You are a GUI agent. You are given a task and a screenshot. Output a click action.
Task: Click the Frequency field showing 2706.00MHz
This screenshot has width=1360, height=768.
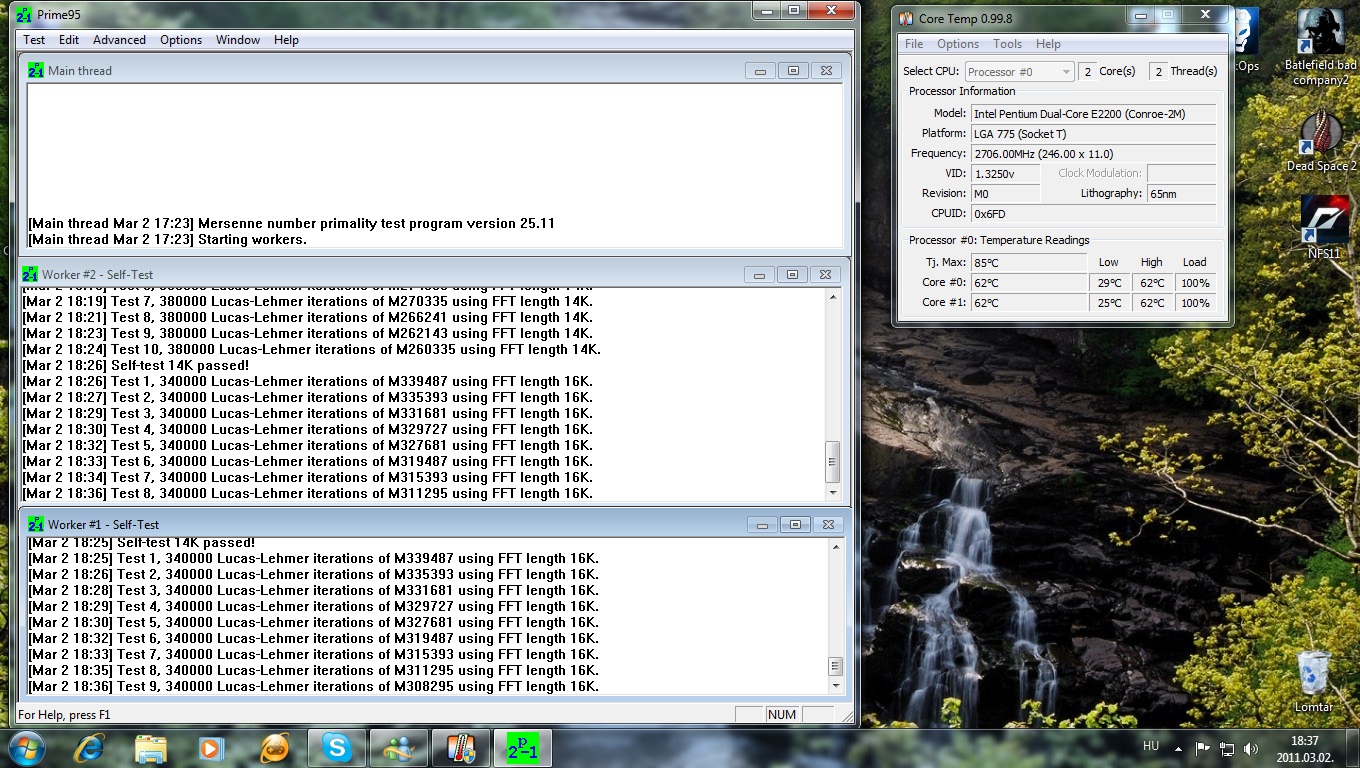coord(1093,154)
